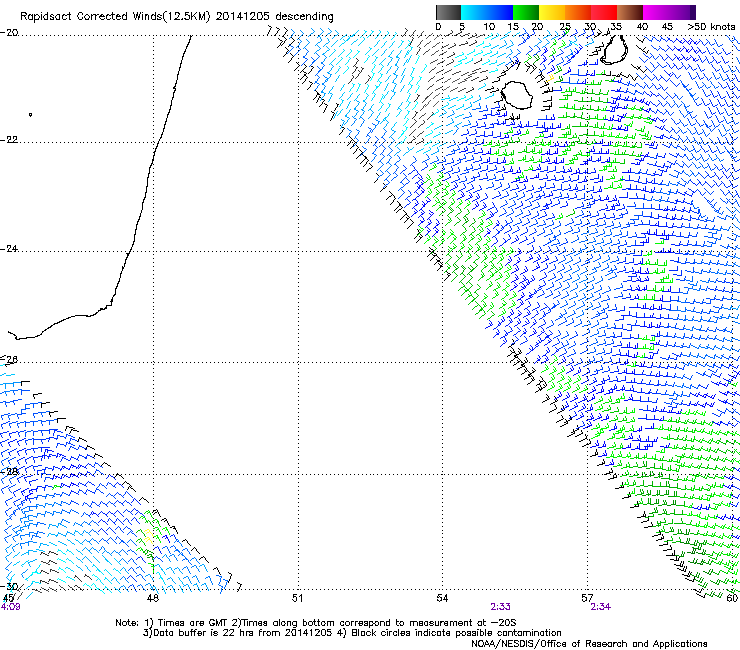Click the Reunion island outline near 55.5E

(x=517, y=95)
